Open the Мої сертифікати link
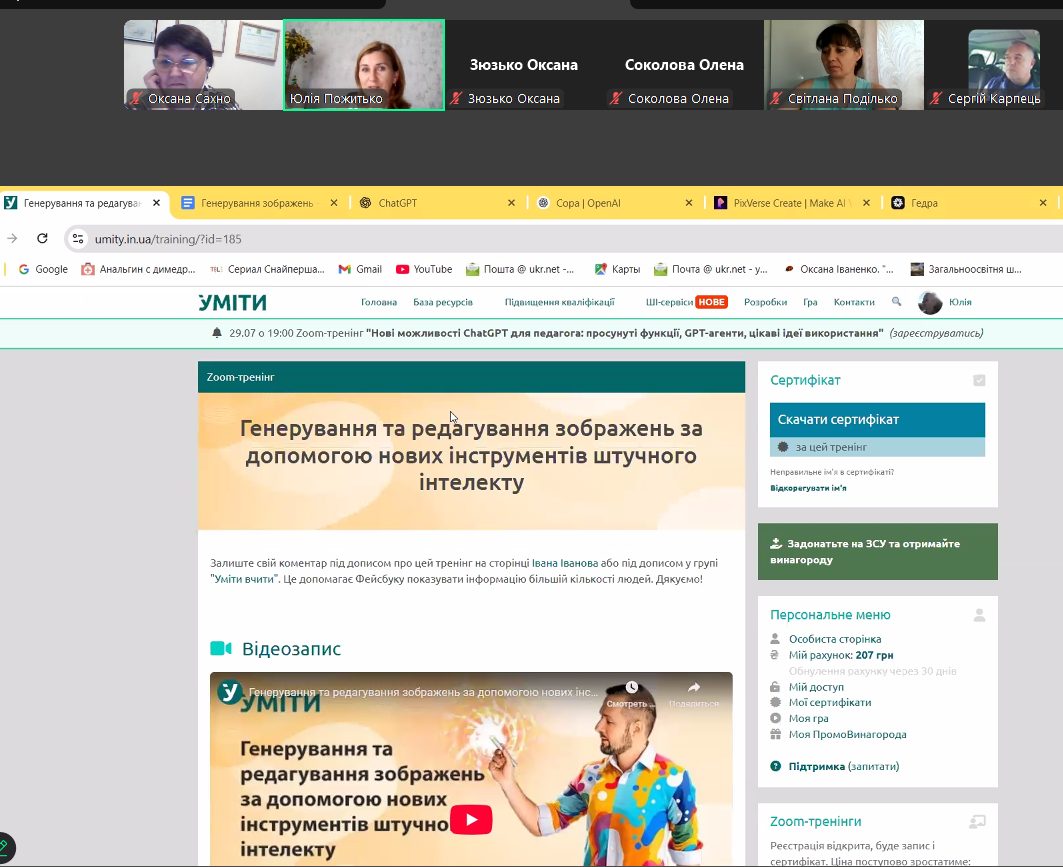Viewport: 1063px width, 867px height. click(829, 703)
